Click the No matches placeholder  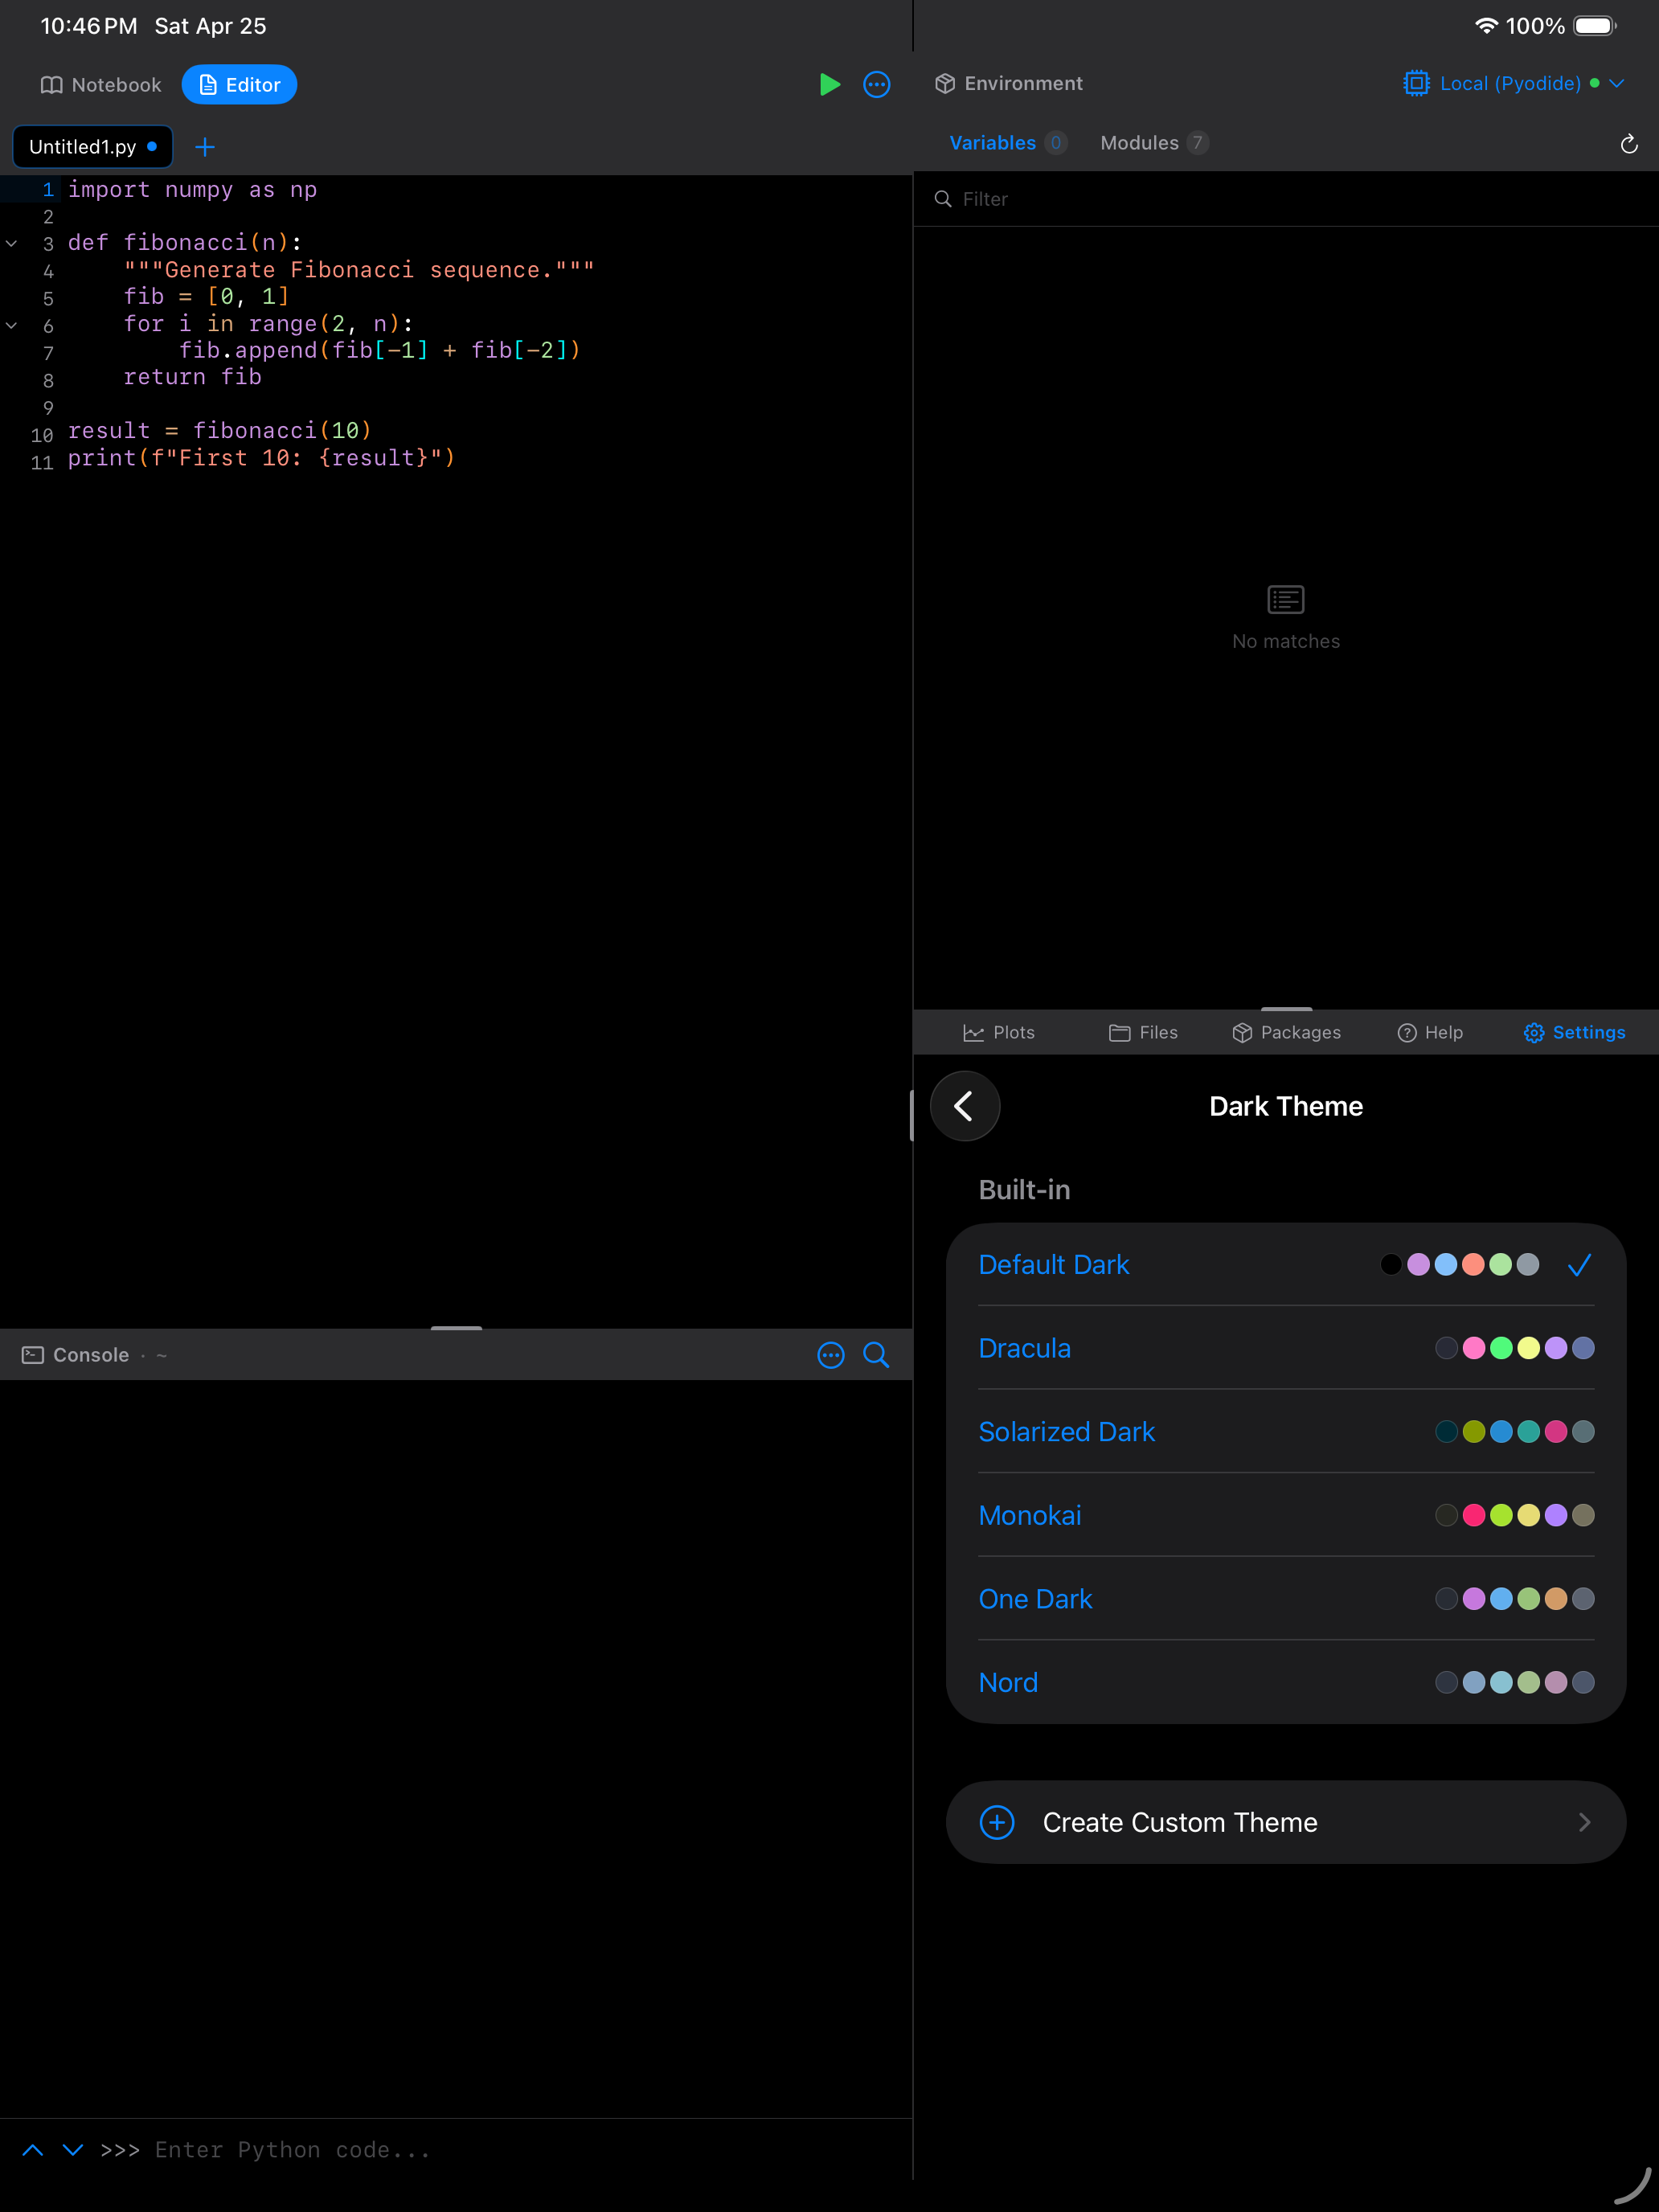pos(1286,618)
